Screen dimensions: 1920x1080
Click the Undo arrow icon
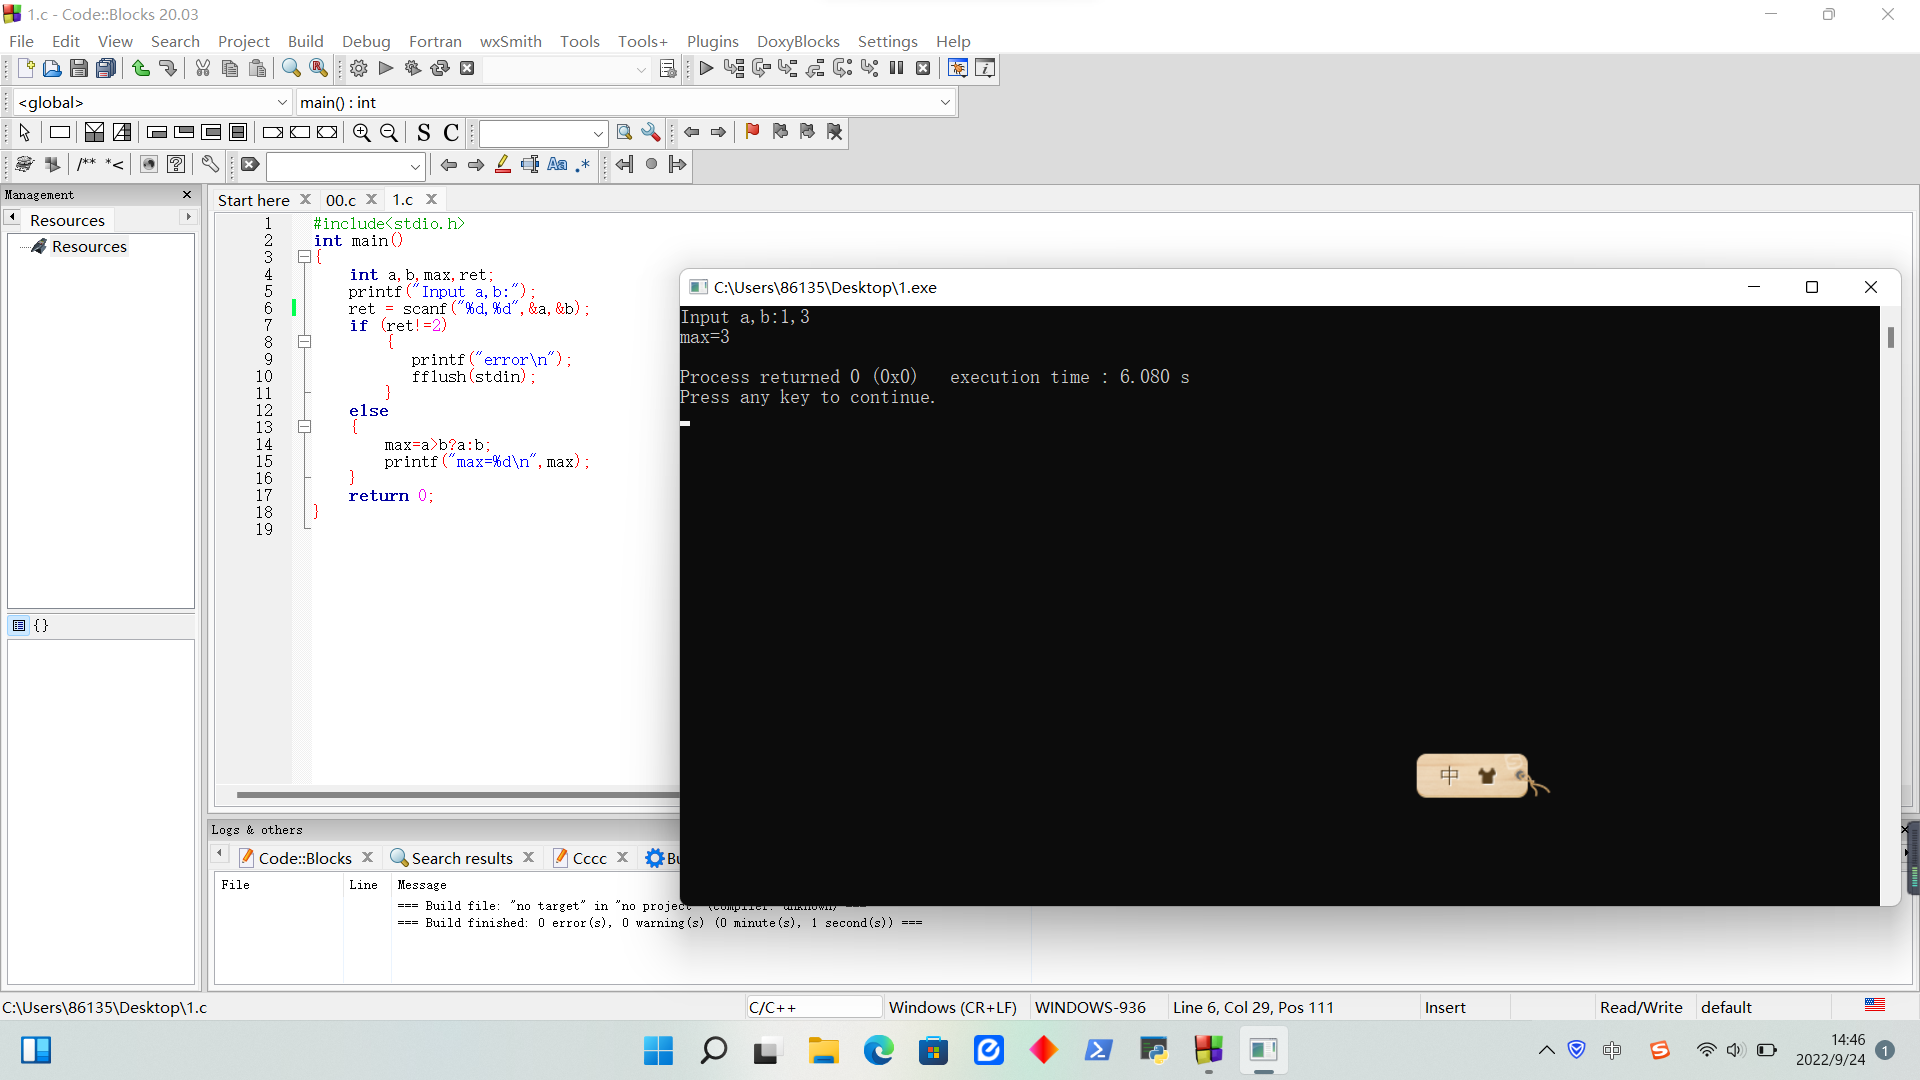click(141, 69)
